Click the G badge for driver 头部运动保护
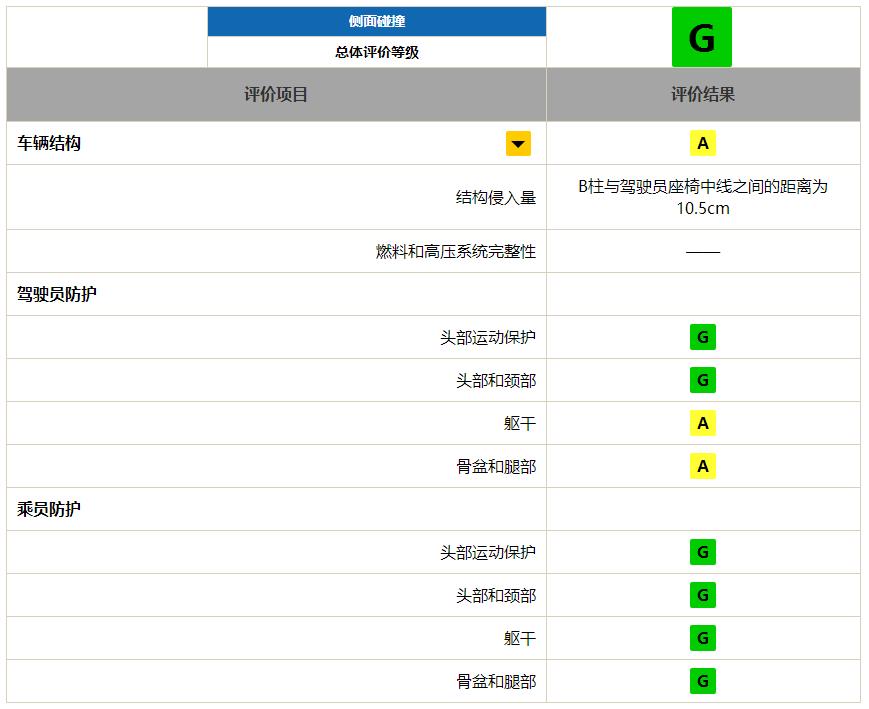This screenshot has width=869, height=709. [703, 337]
